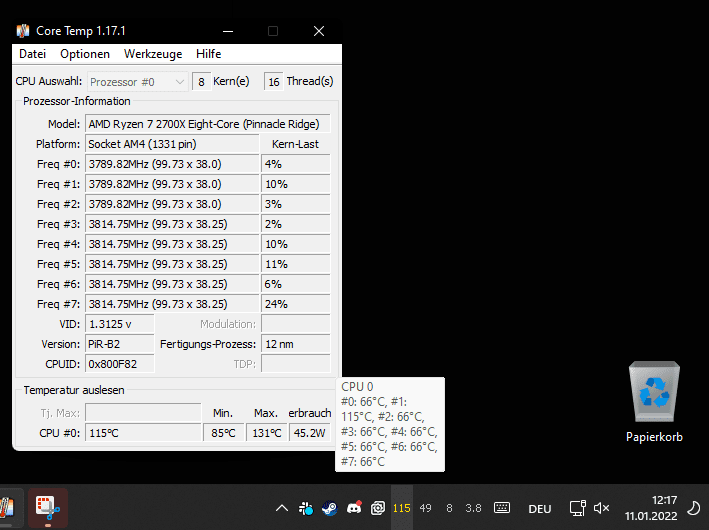Click the Kern-Last column header
Viewport: 709px width, 530px height.
click(295, 144)
